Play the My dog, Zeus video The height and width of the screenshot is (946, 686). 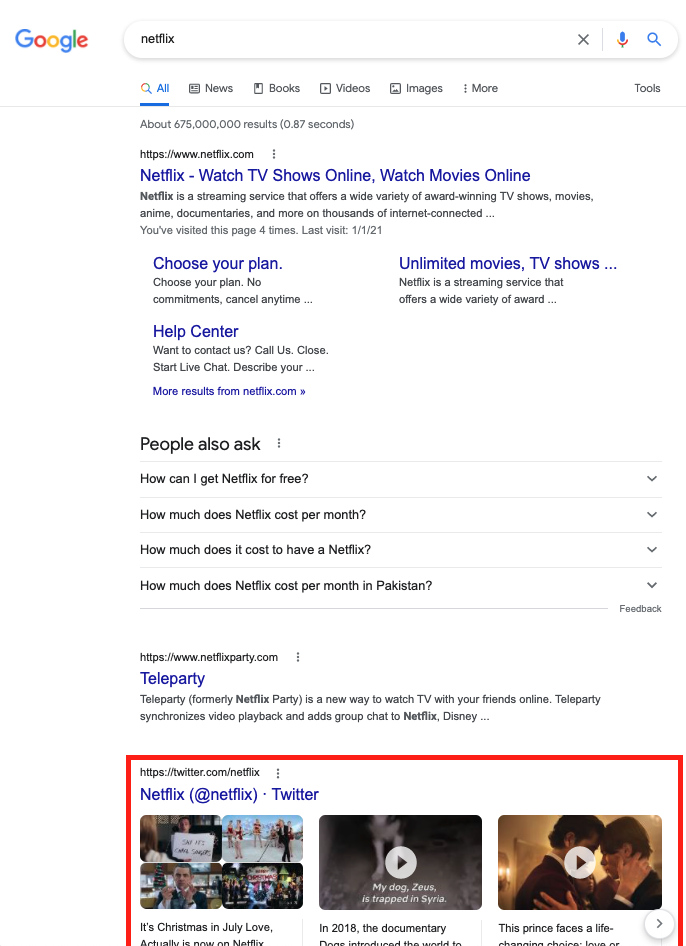click(x=401, y=862)
